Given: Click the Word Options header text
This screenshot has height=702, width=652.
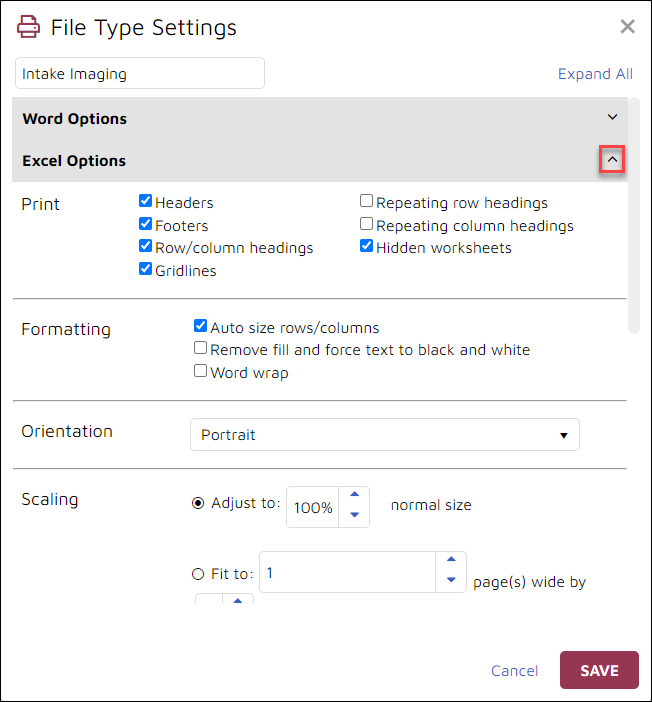Looking at the screenshot, I should tap(74, 119).
